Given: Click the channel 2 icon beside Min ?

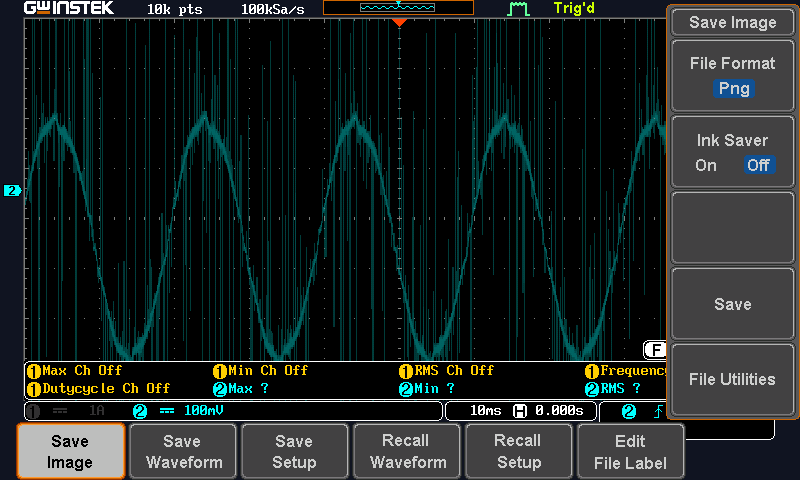Looking at the screenshot, I should (406, 390).
